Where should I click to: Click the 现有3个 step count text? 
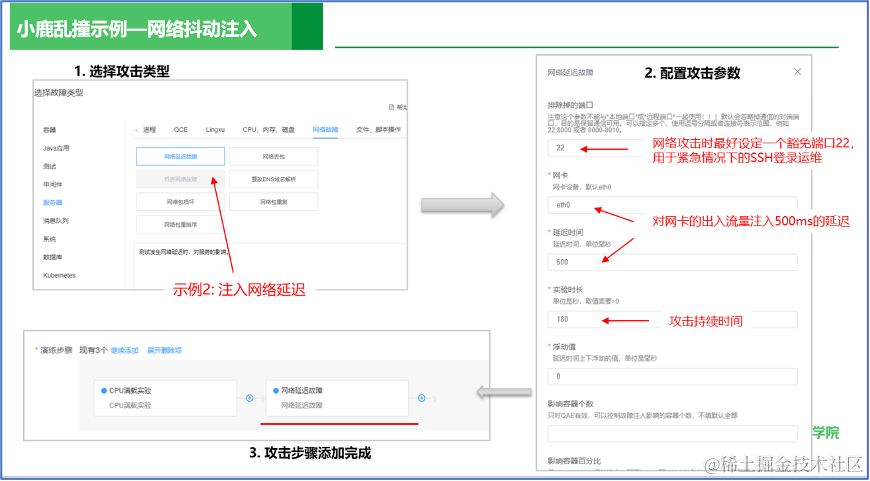click(x=93, y=351)
